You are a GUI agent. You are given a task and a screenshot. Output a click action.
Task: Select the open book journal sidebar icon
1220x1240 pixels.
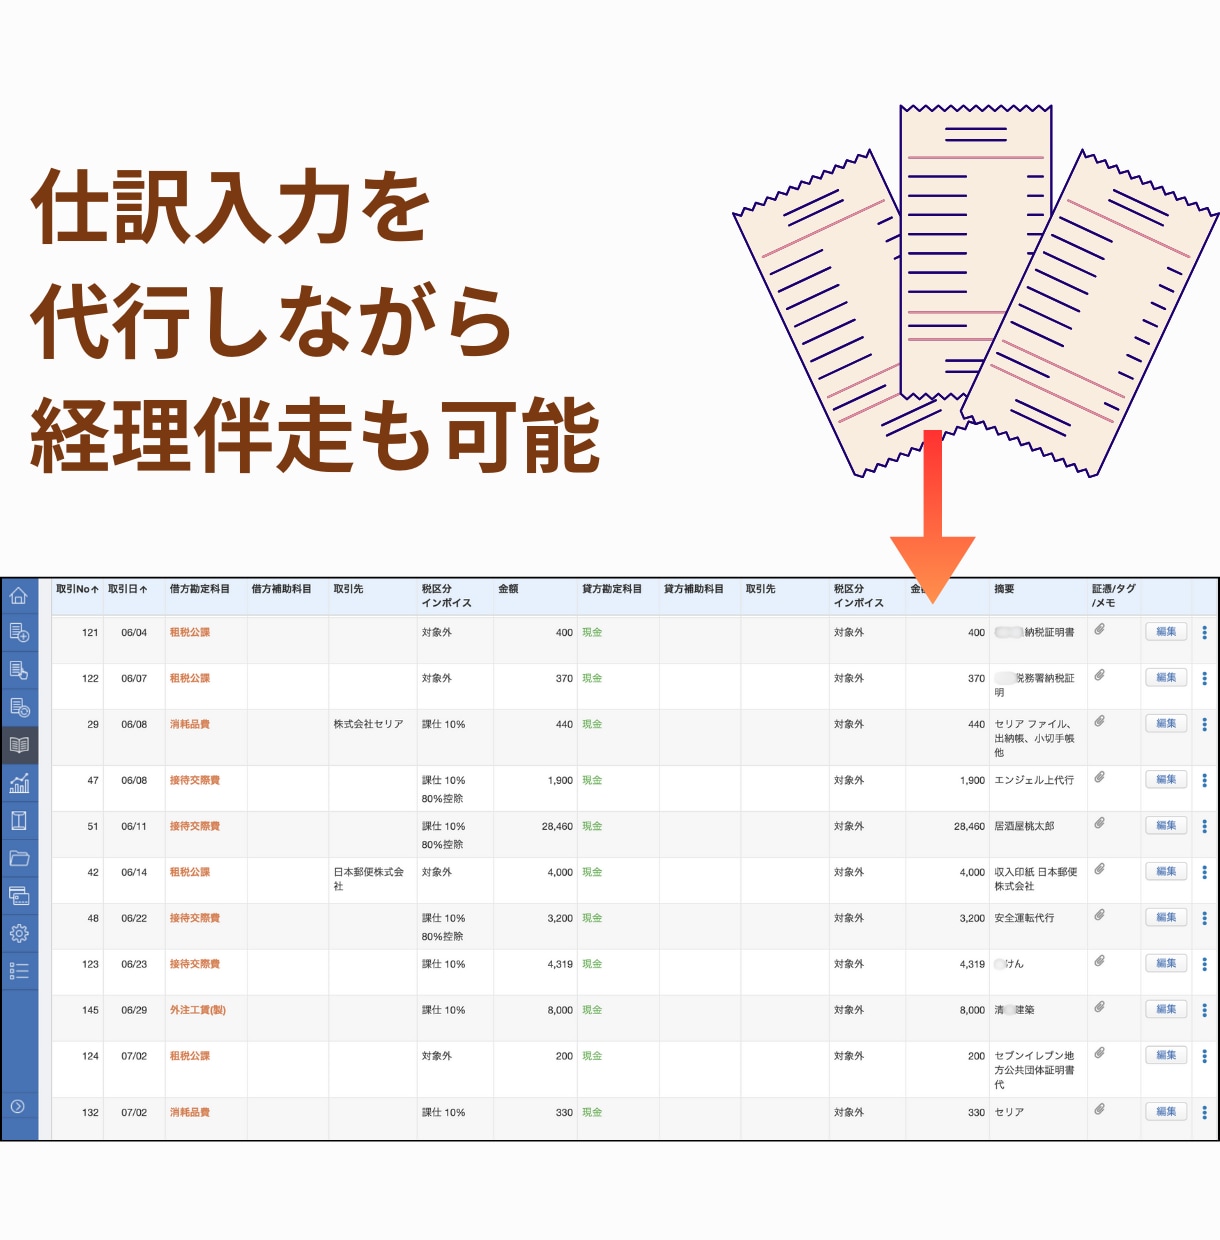click(18, 745)
